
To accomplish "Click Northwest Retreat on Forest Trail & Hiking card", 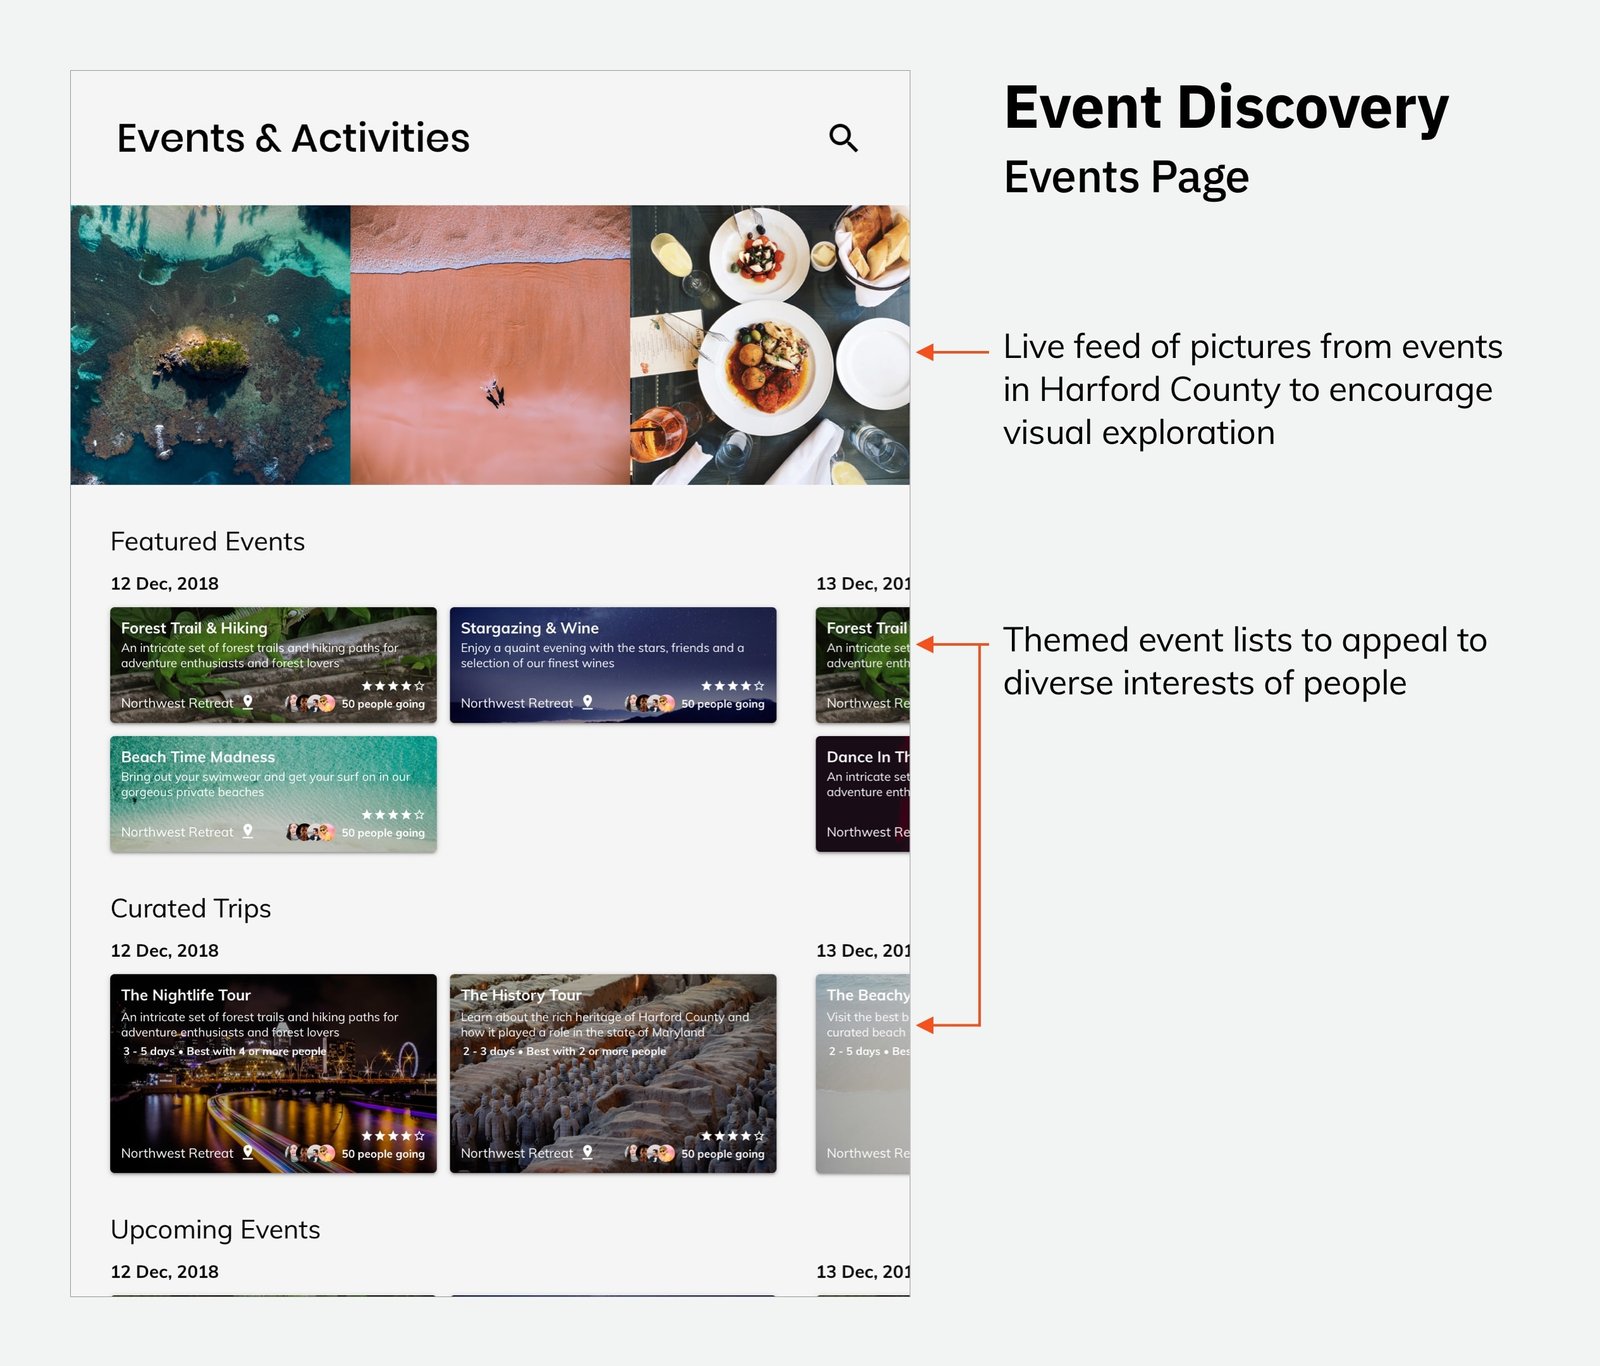I will pyautogui.click(x=177, y=703).
